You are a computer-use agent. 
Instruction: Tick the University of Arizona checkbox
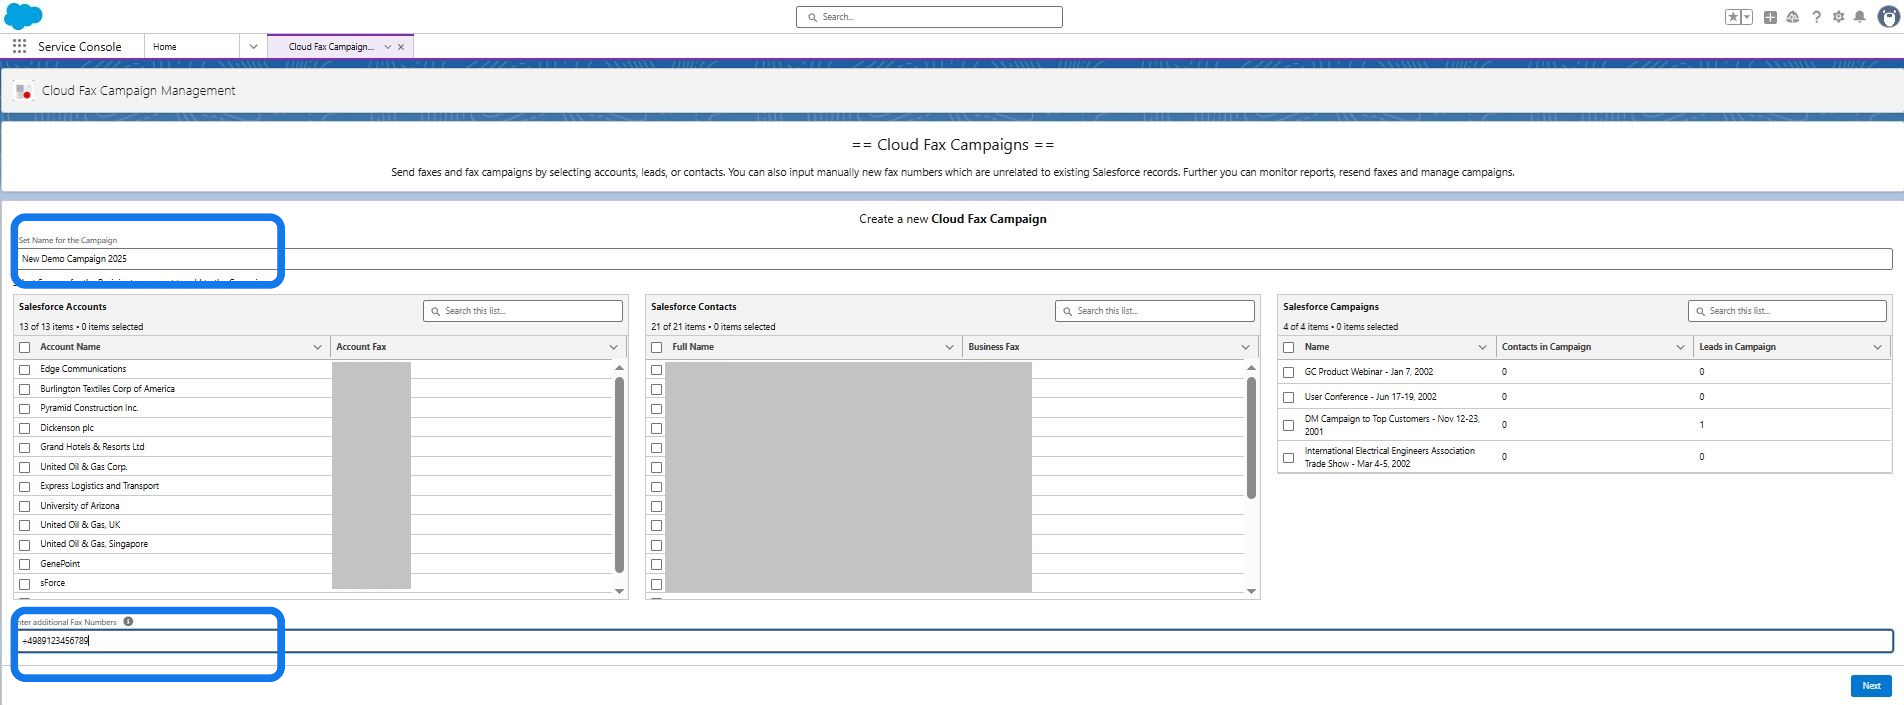pos(25,507)
